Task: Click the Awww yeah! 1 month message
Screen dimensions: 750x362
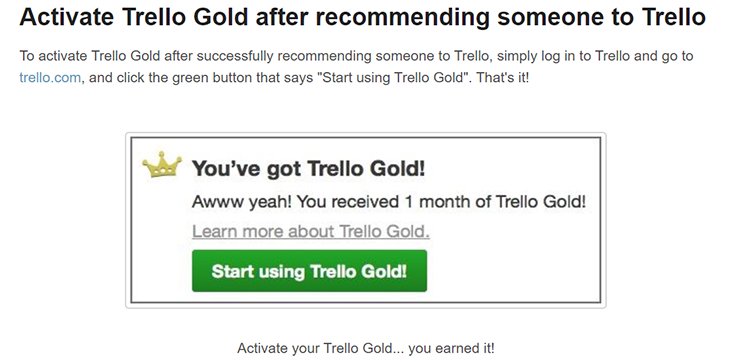Action: (389, 202)
